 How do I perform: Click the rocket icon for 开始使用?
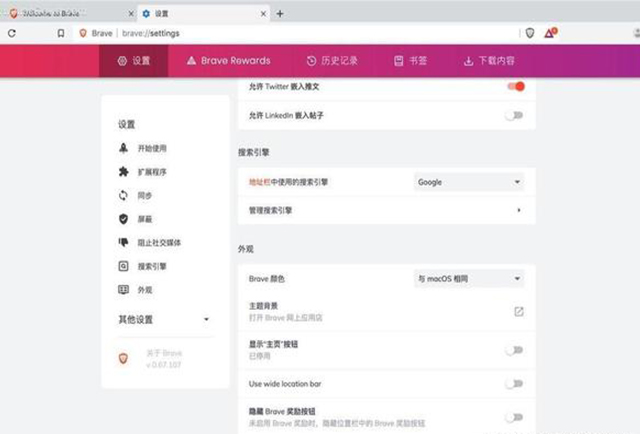(123, 148)
